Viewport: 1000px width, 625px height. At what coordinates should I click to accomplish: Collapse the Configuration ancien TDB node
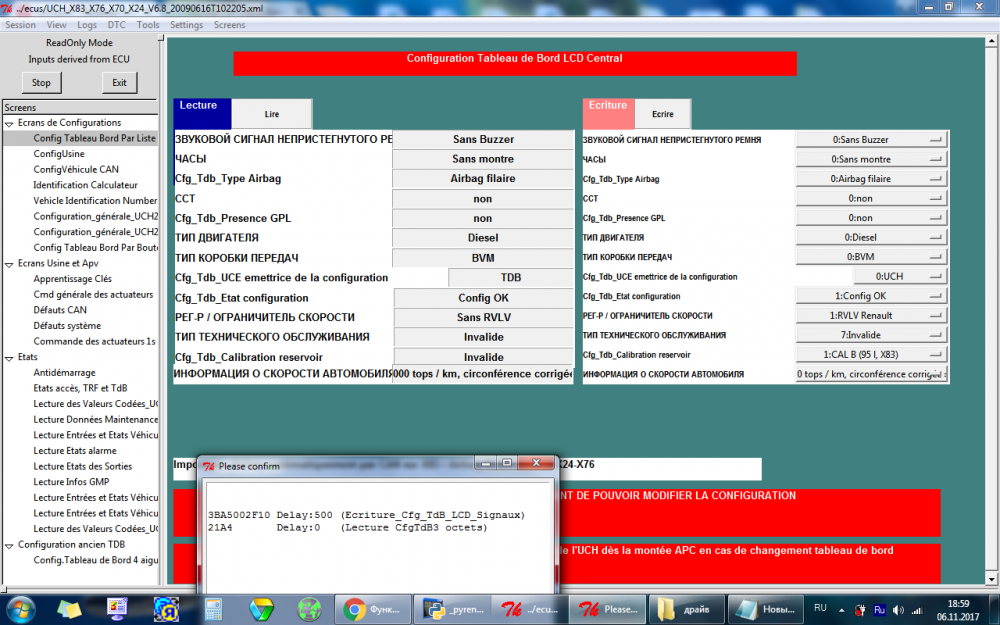pos(10,545)
